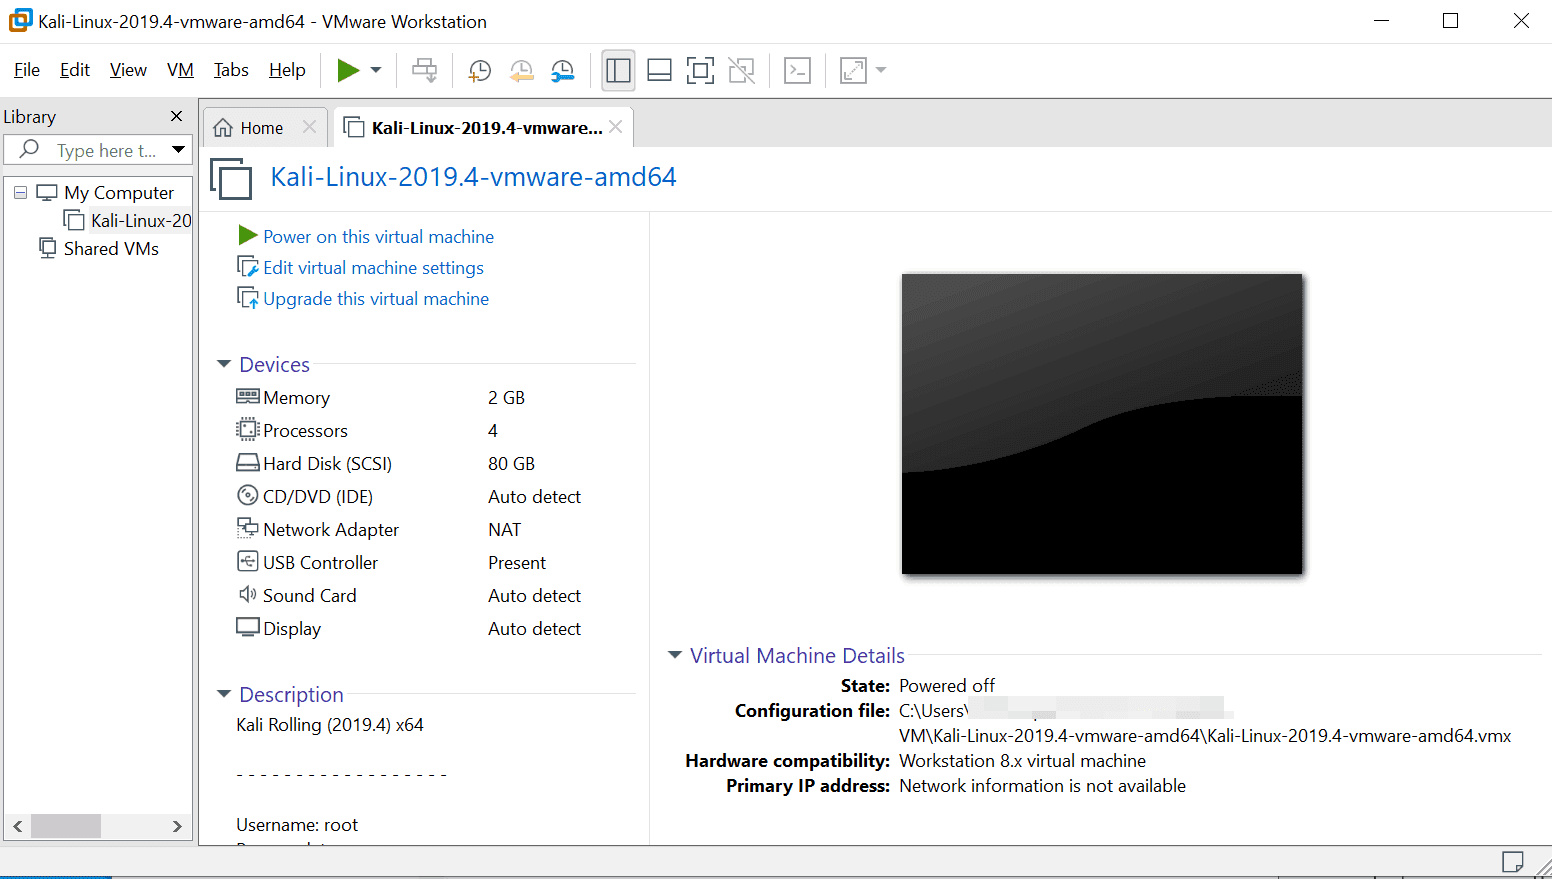Viewport: 1552px width, 879px height.
Task: Click the library horizontal scrollbar thumb
Action: tap(66, 826)
